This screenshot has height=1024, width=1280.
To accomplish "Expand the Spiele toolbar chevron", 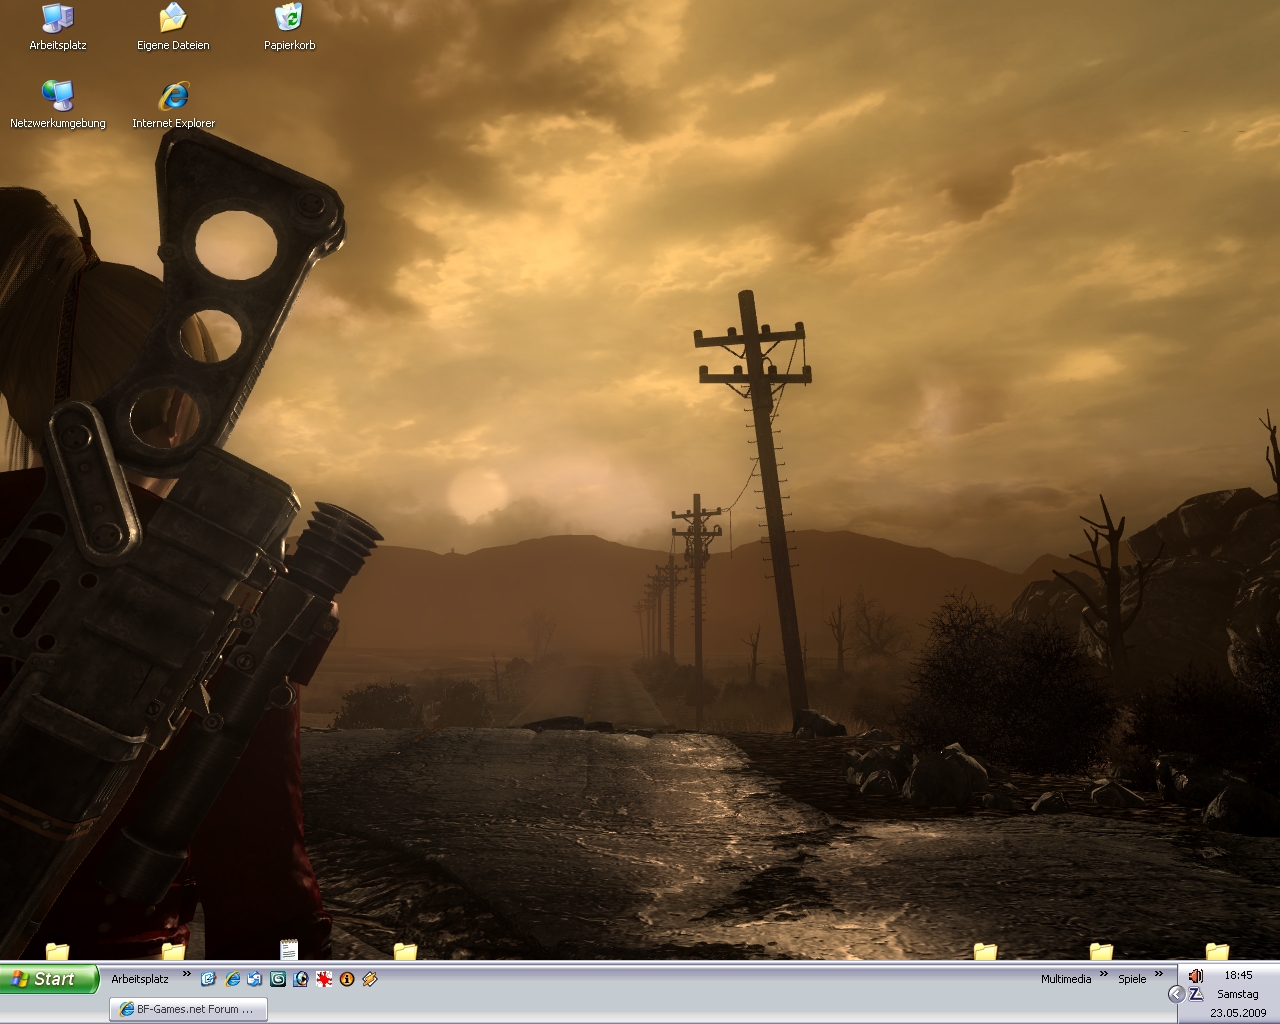I will (1159, 974).
